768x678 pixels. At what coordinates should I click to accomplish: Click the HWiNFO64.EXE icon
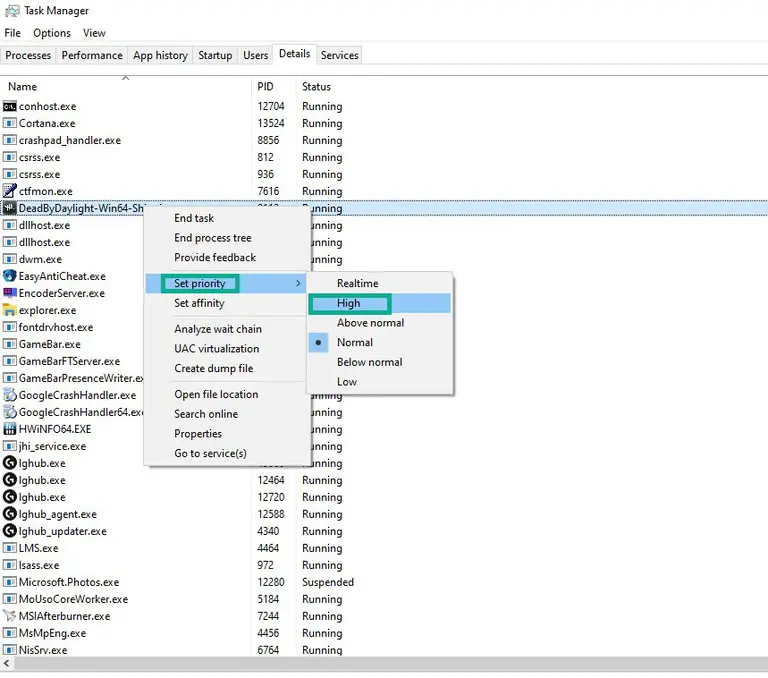(x=9, y=429)
